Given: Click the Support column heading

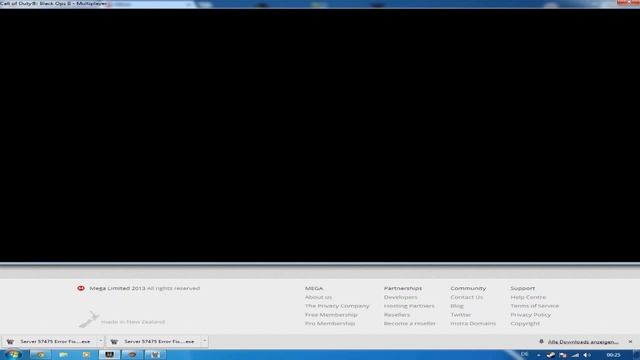Looking at the screenshot, I should coord(522,288).
